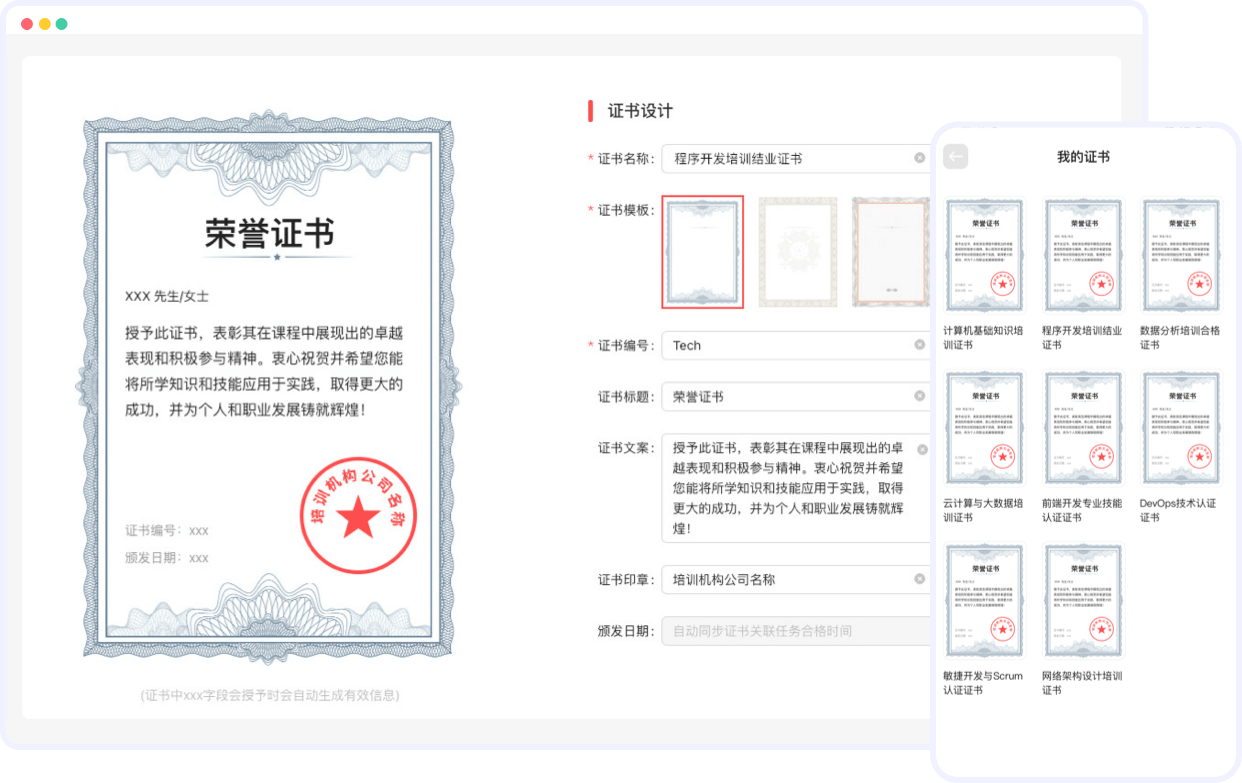Viewport: 1242px width, 783px height.
Task: Select the beige ornamental certificate template
Action: click(x=796, y=251)
